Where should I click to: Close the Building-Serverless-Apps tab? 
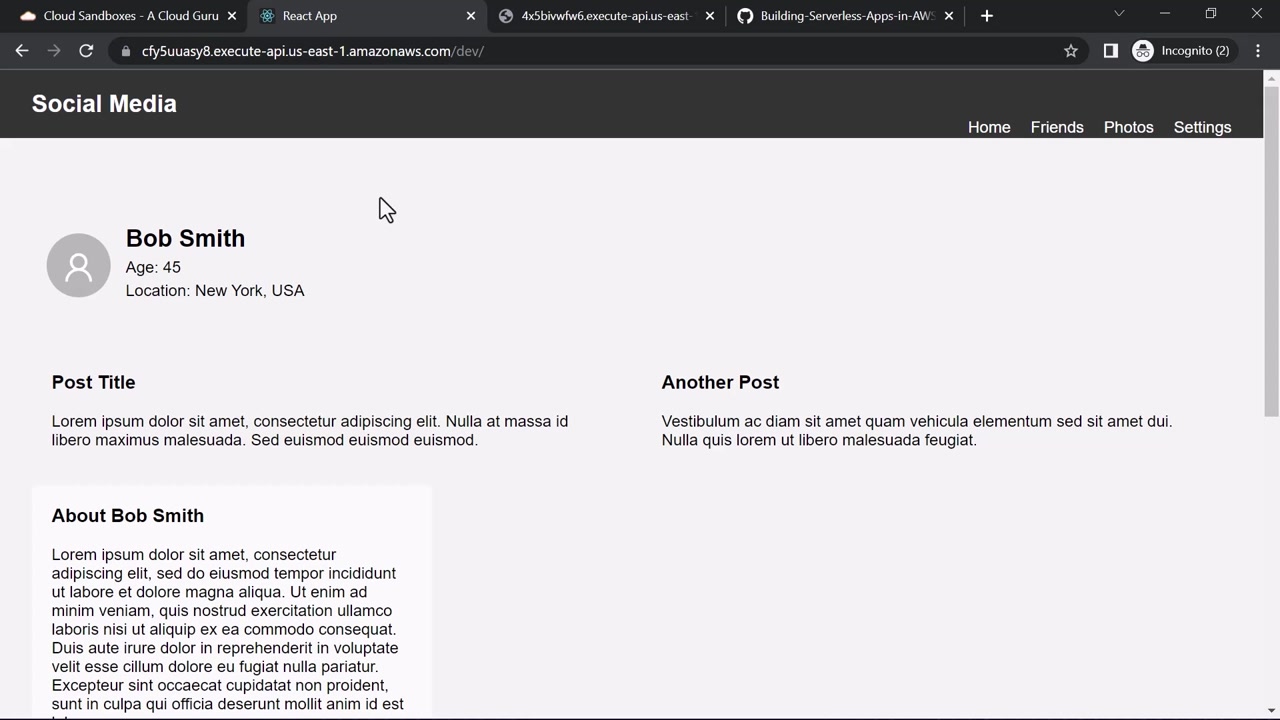coord(949,16)
